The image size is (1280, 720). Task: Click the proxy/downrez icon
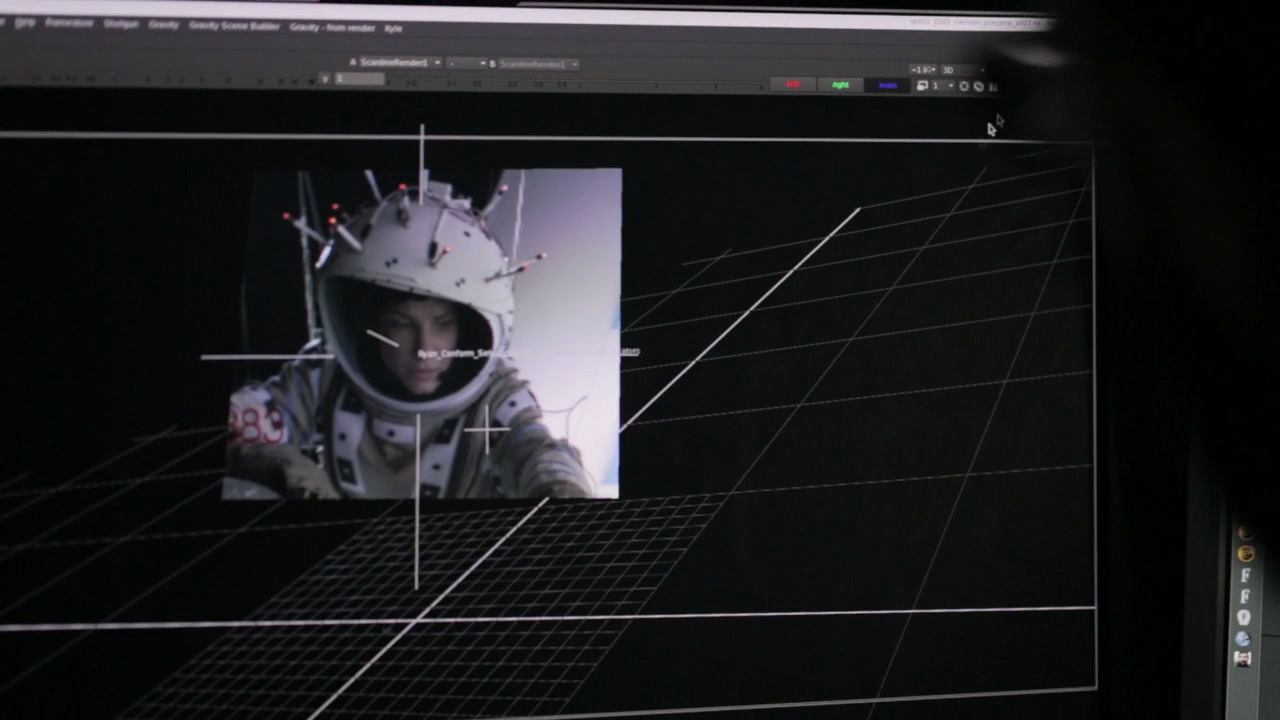coord(922,86)
